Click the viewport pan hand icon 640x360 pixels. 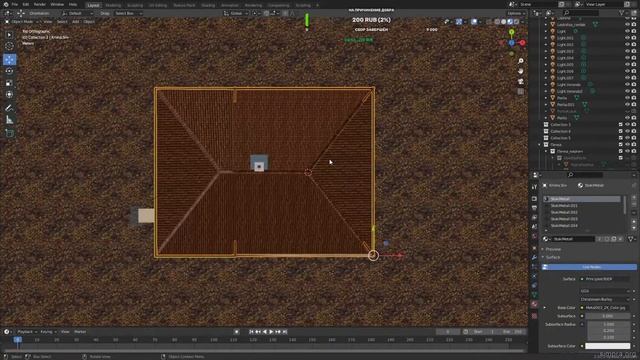pyautogui.click(x=521, y=71)
